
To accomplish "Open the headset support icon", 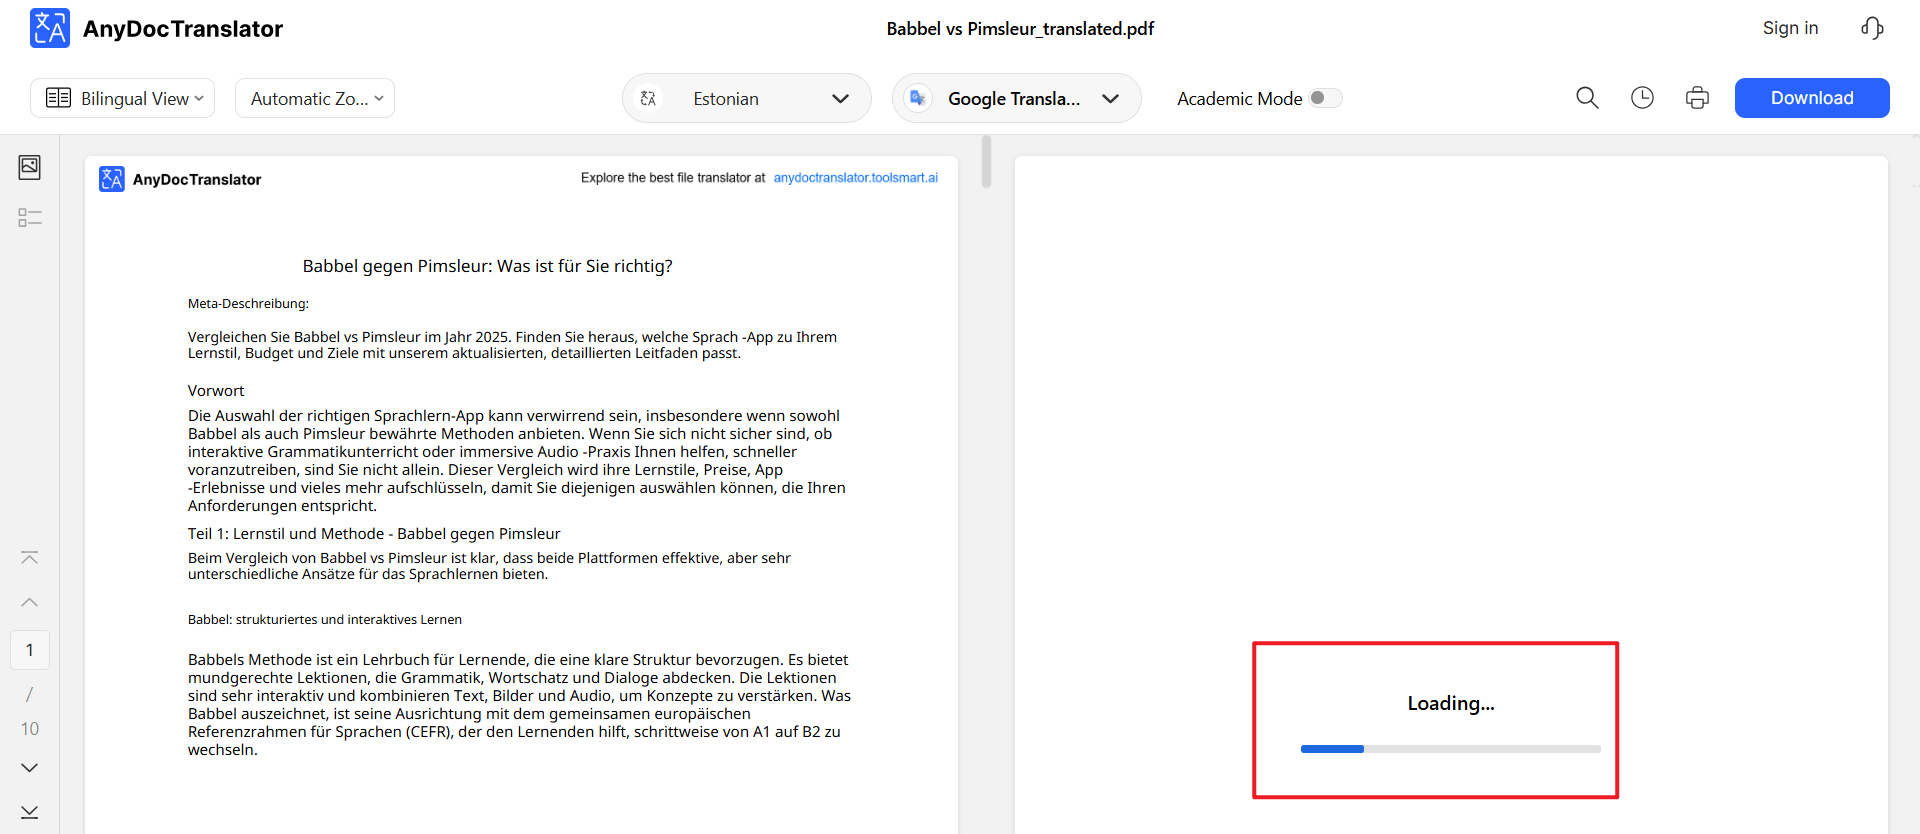I will pos(1872,28).
